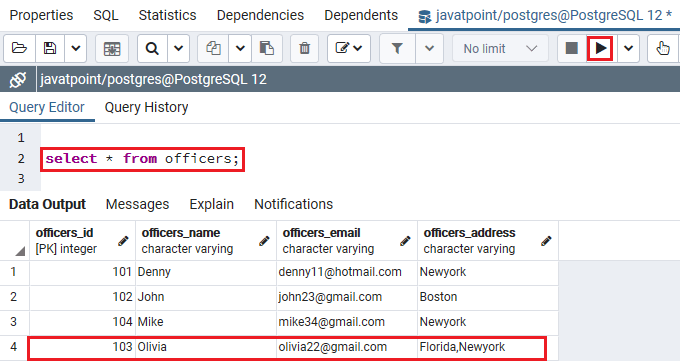Select row number 1 header
Viewport: 680px width, 361px height.
pos(14,272)
